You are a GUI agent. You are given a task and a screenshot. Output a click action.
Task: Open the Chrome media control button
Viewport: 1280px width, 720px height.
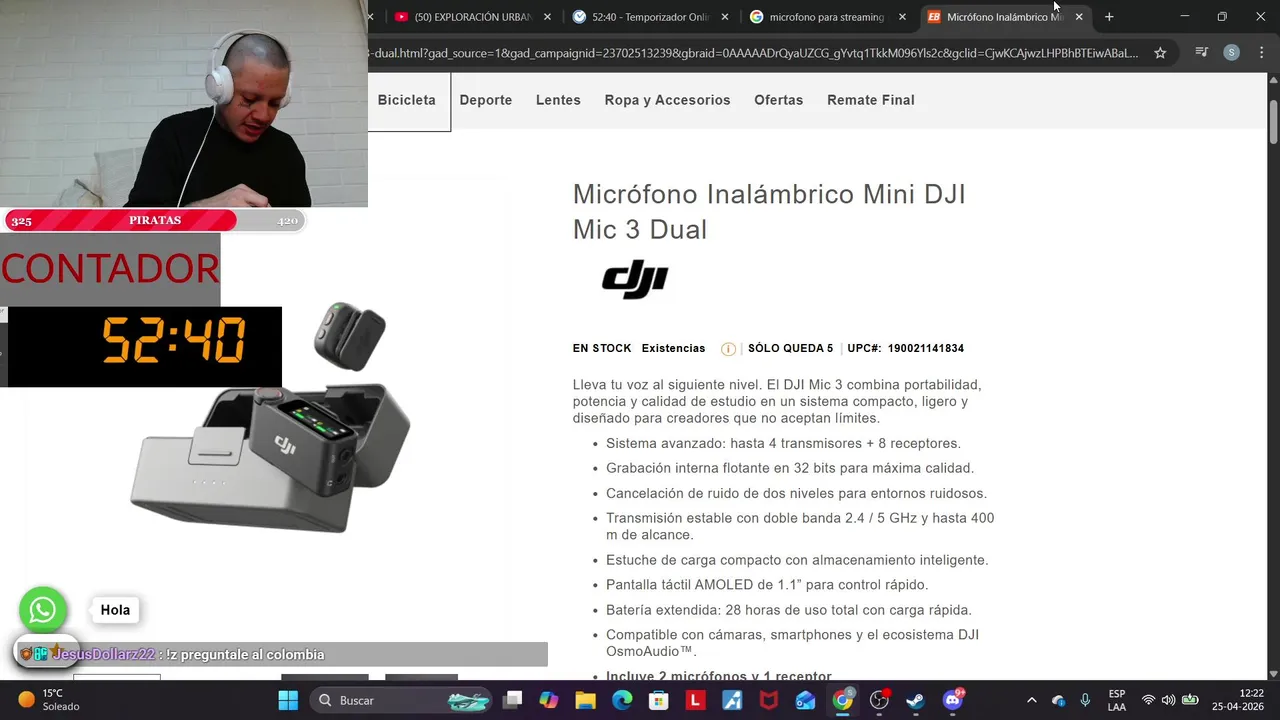point(1202,53)
